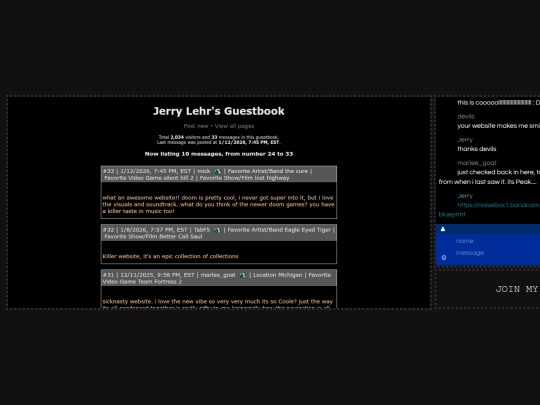Select the 'sicknasty website' message text
540x405 pixels.
coord(218,304)
